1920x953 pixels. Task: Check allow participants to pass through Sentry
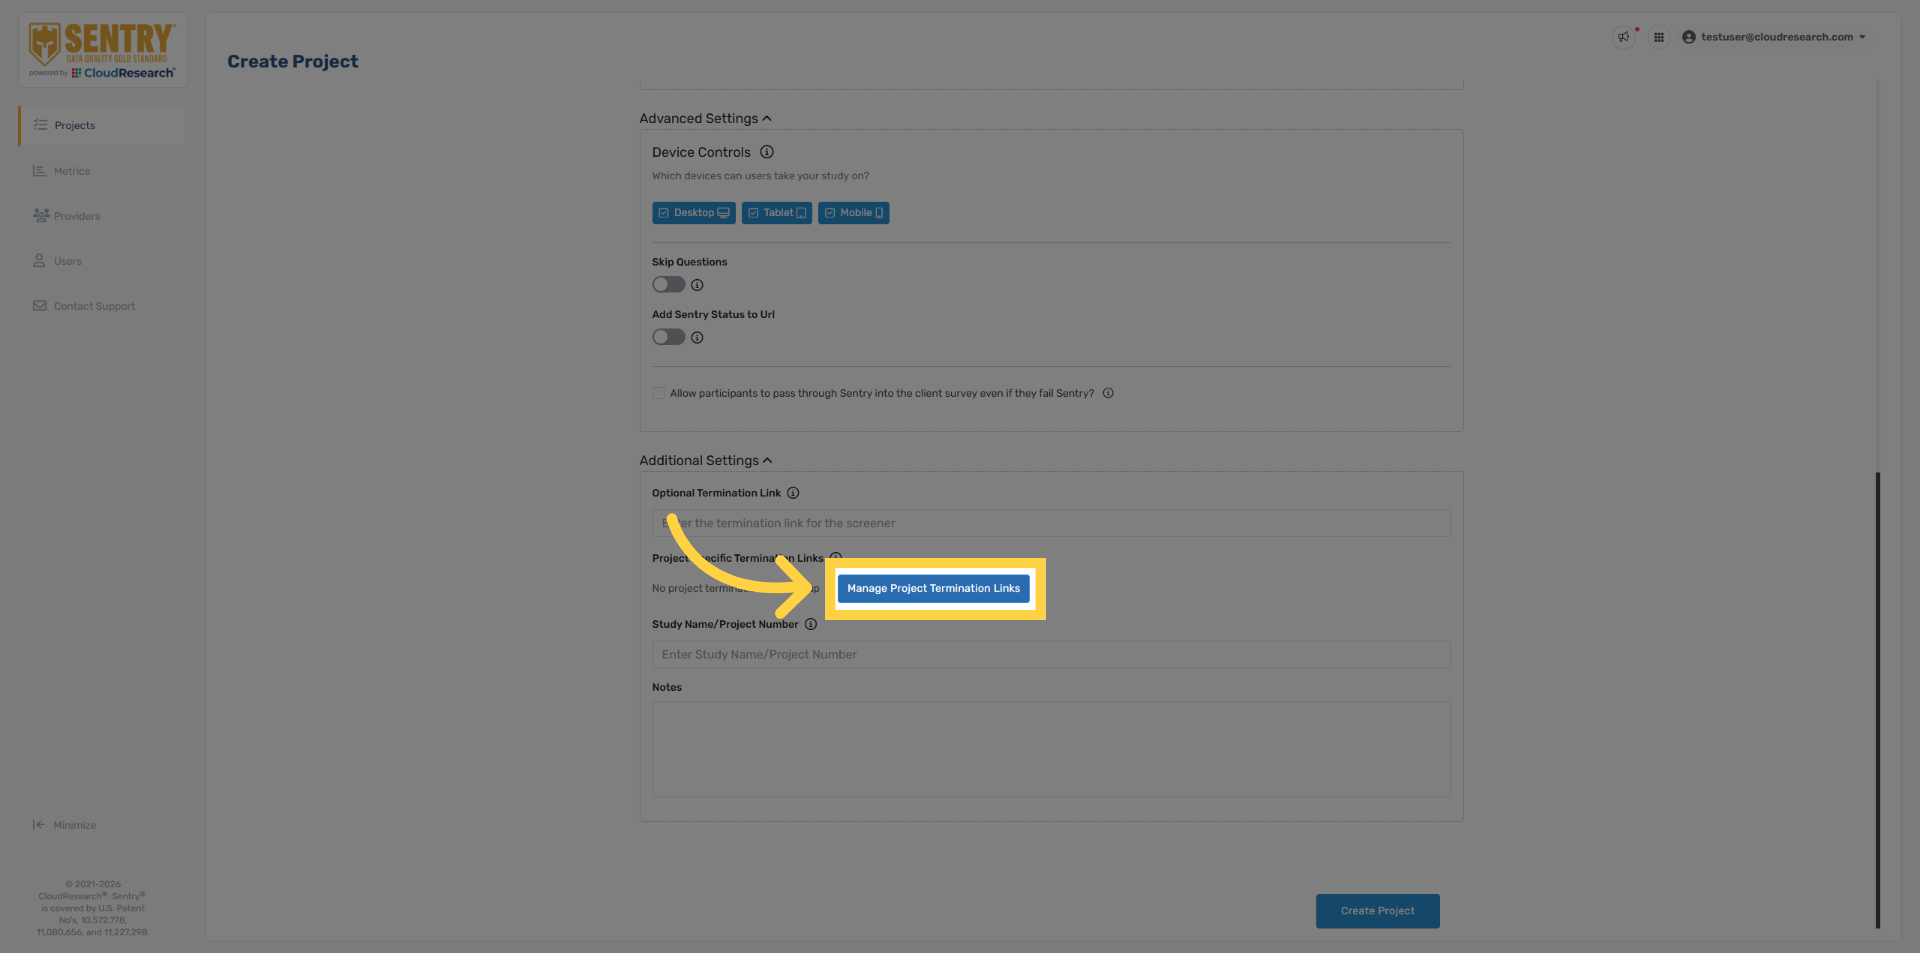658,393
